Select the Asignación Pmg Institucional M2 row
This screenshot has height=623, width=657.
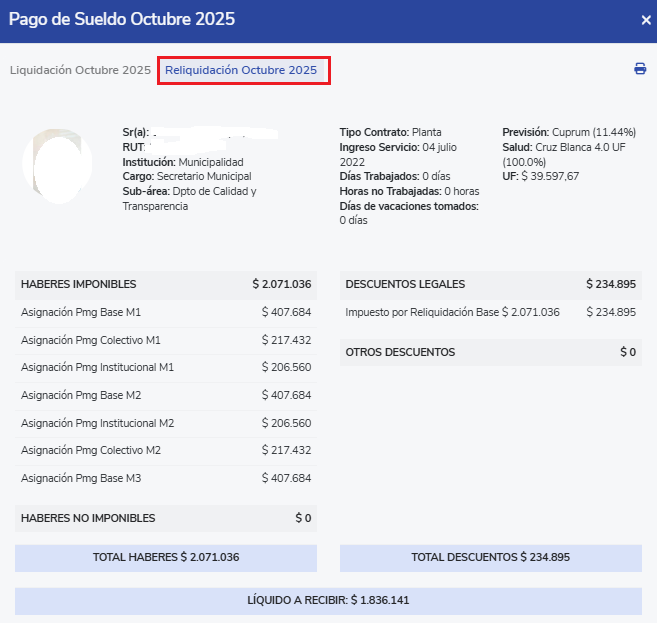165,423
